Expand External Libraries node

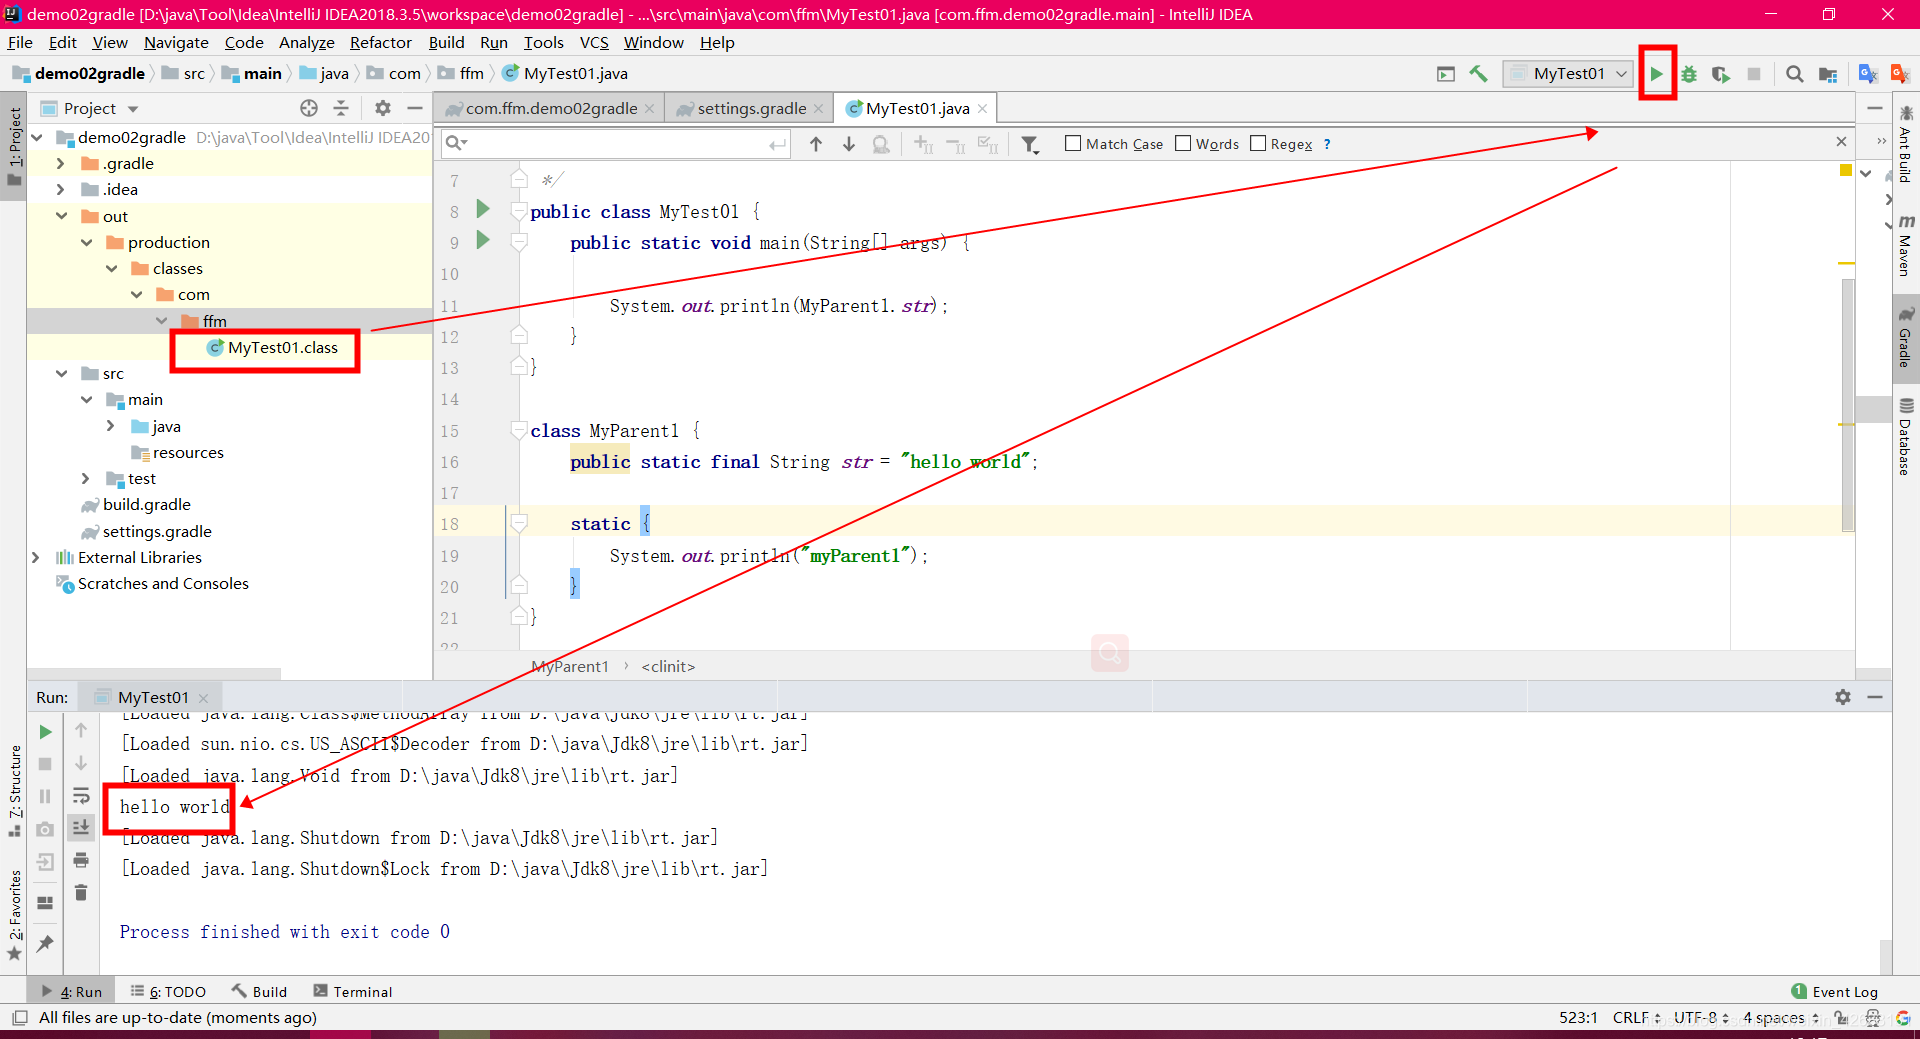point(35,557)
